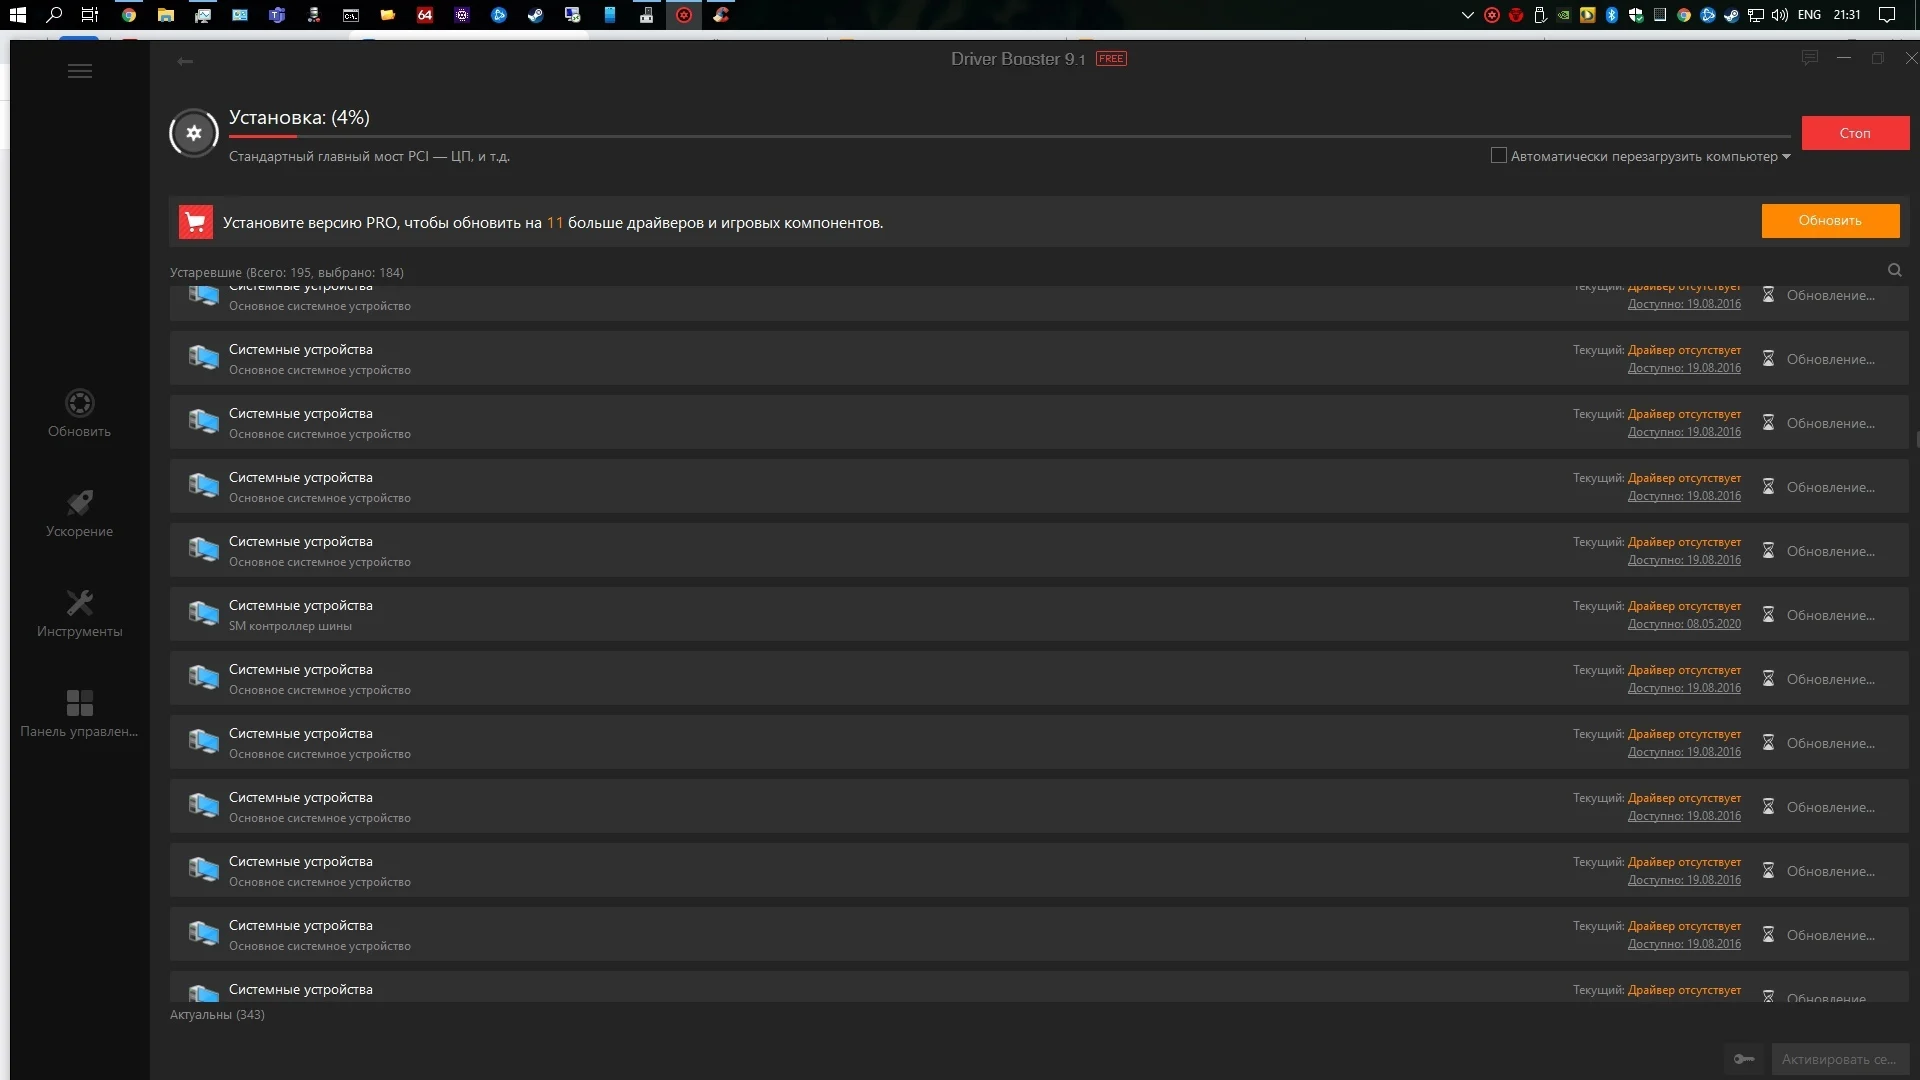Click the shopping cart PRO icon

196,222
